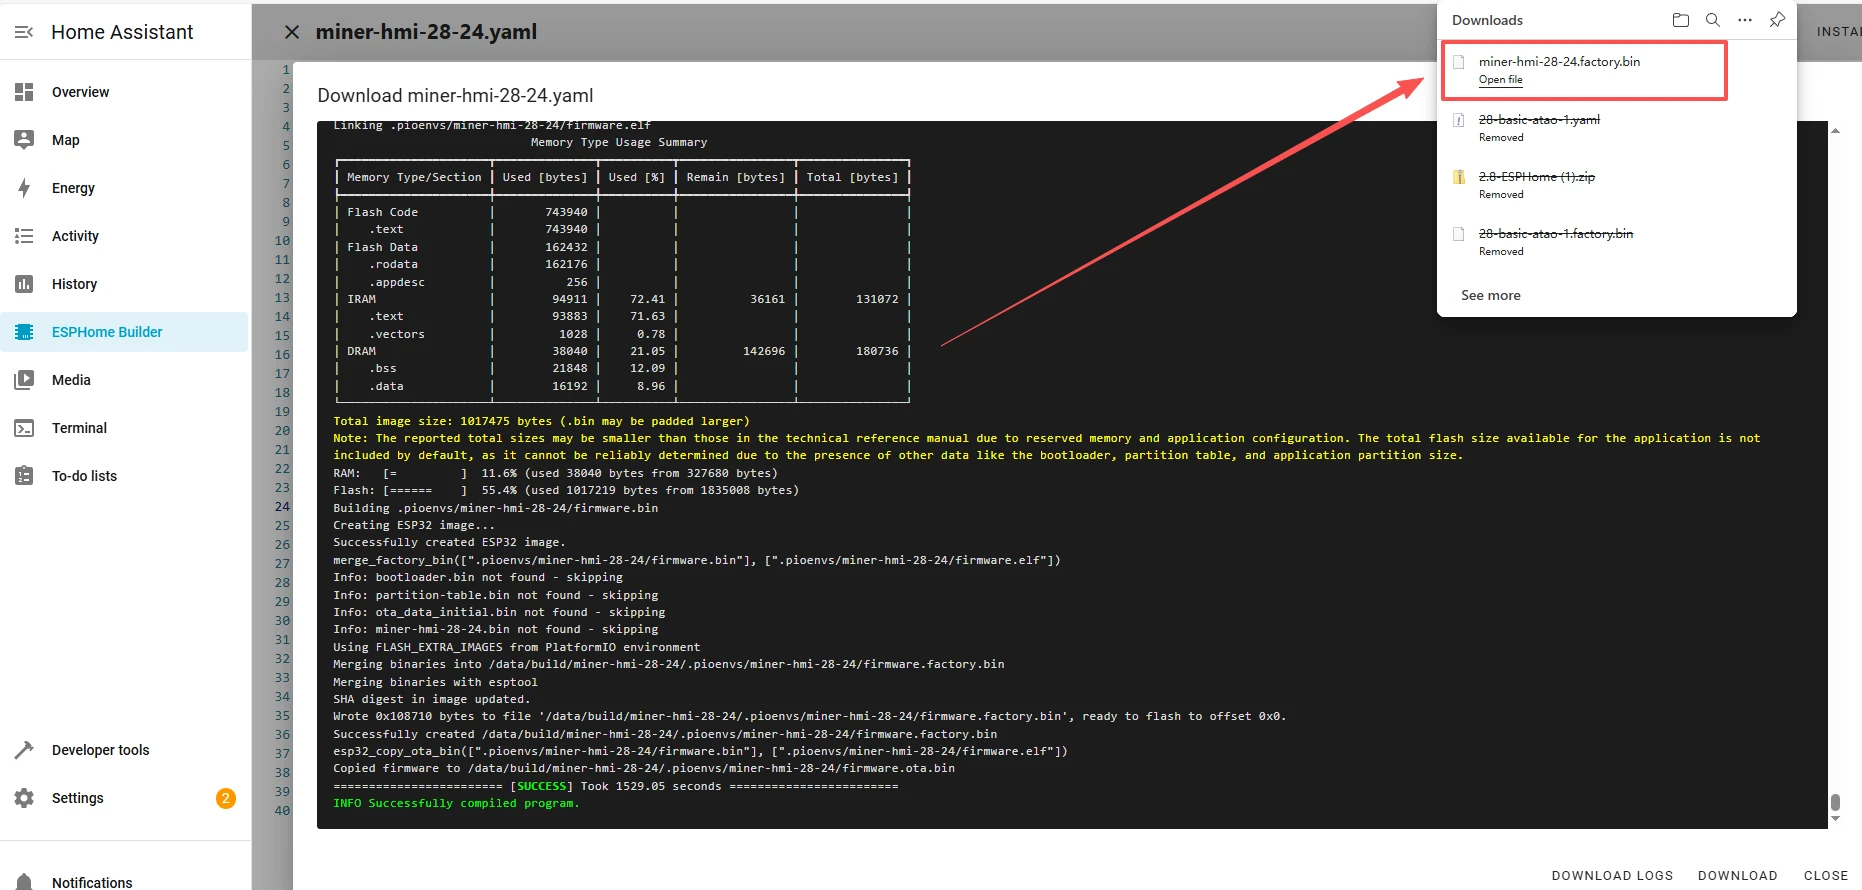Open To-do lists
This screenshot has width=1862, height=890.
(84, 476)
